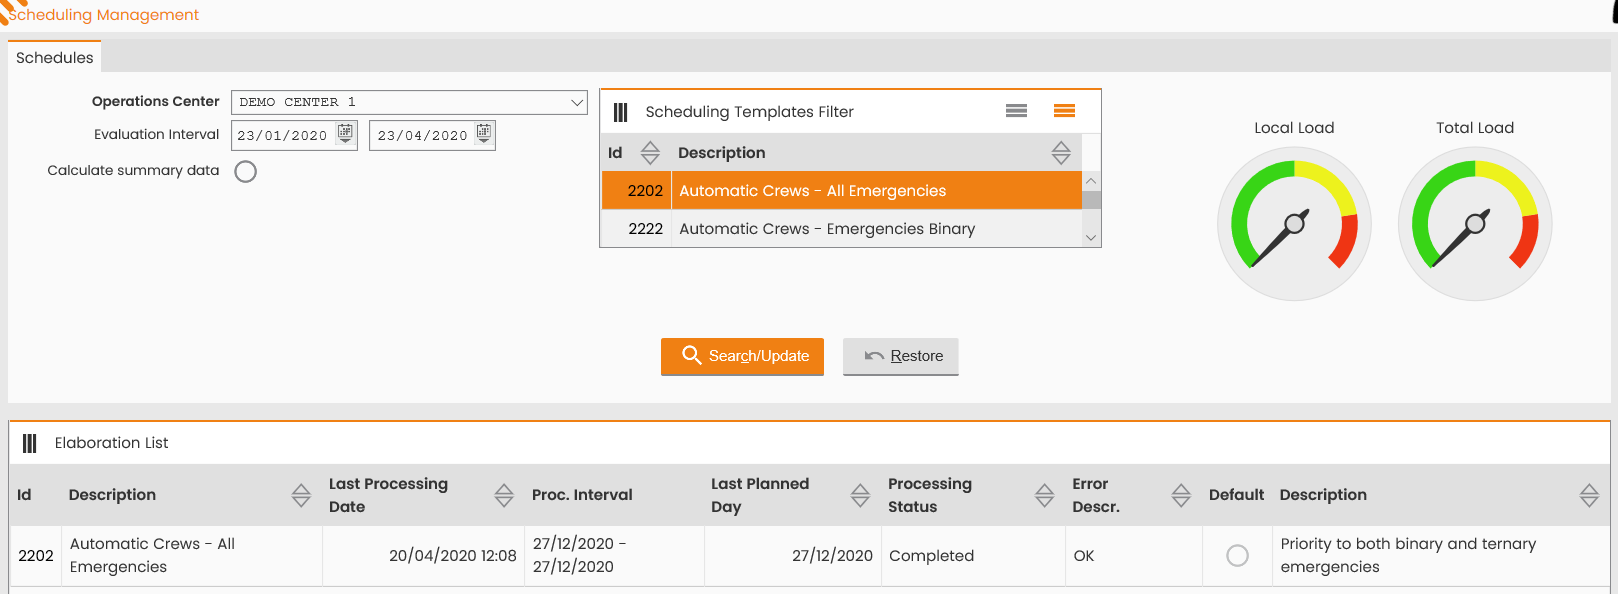Set schedule 2202 as Default
This screenshot has width=1618, height=594.
point(1237,556)
